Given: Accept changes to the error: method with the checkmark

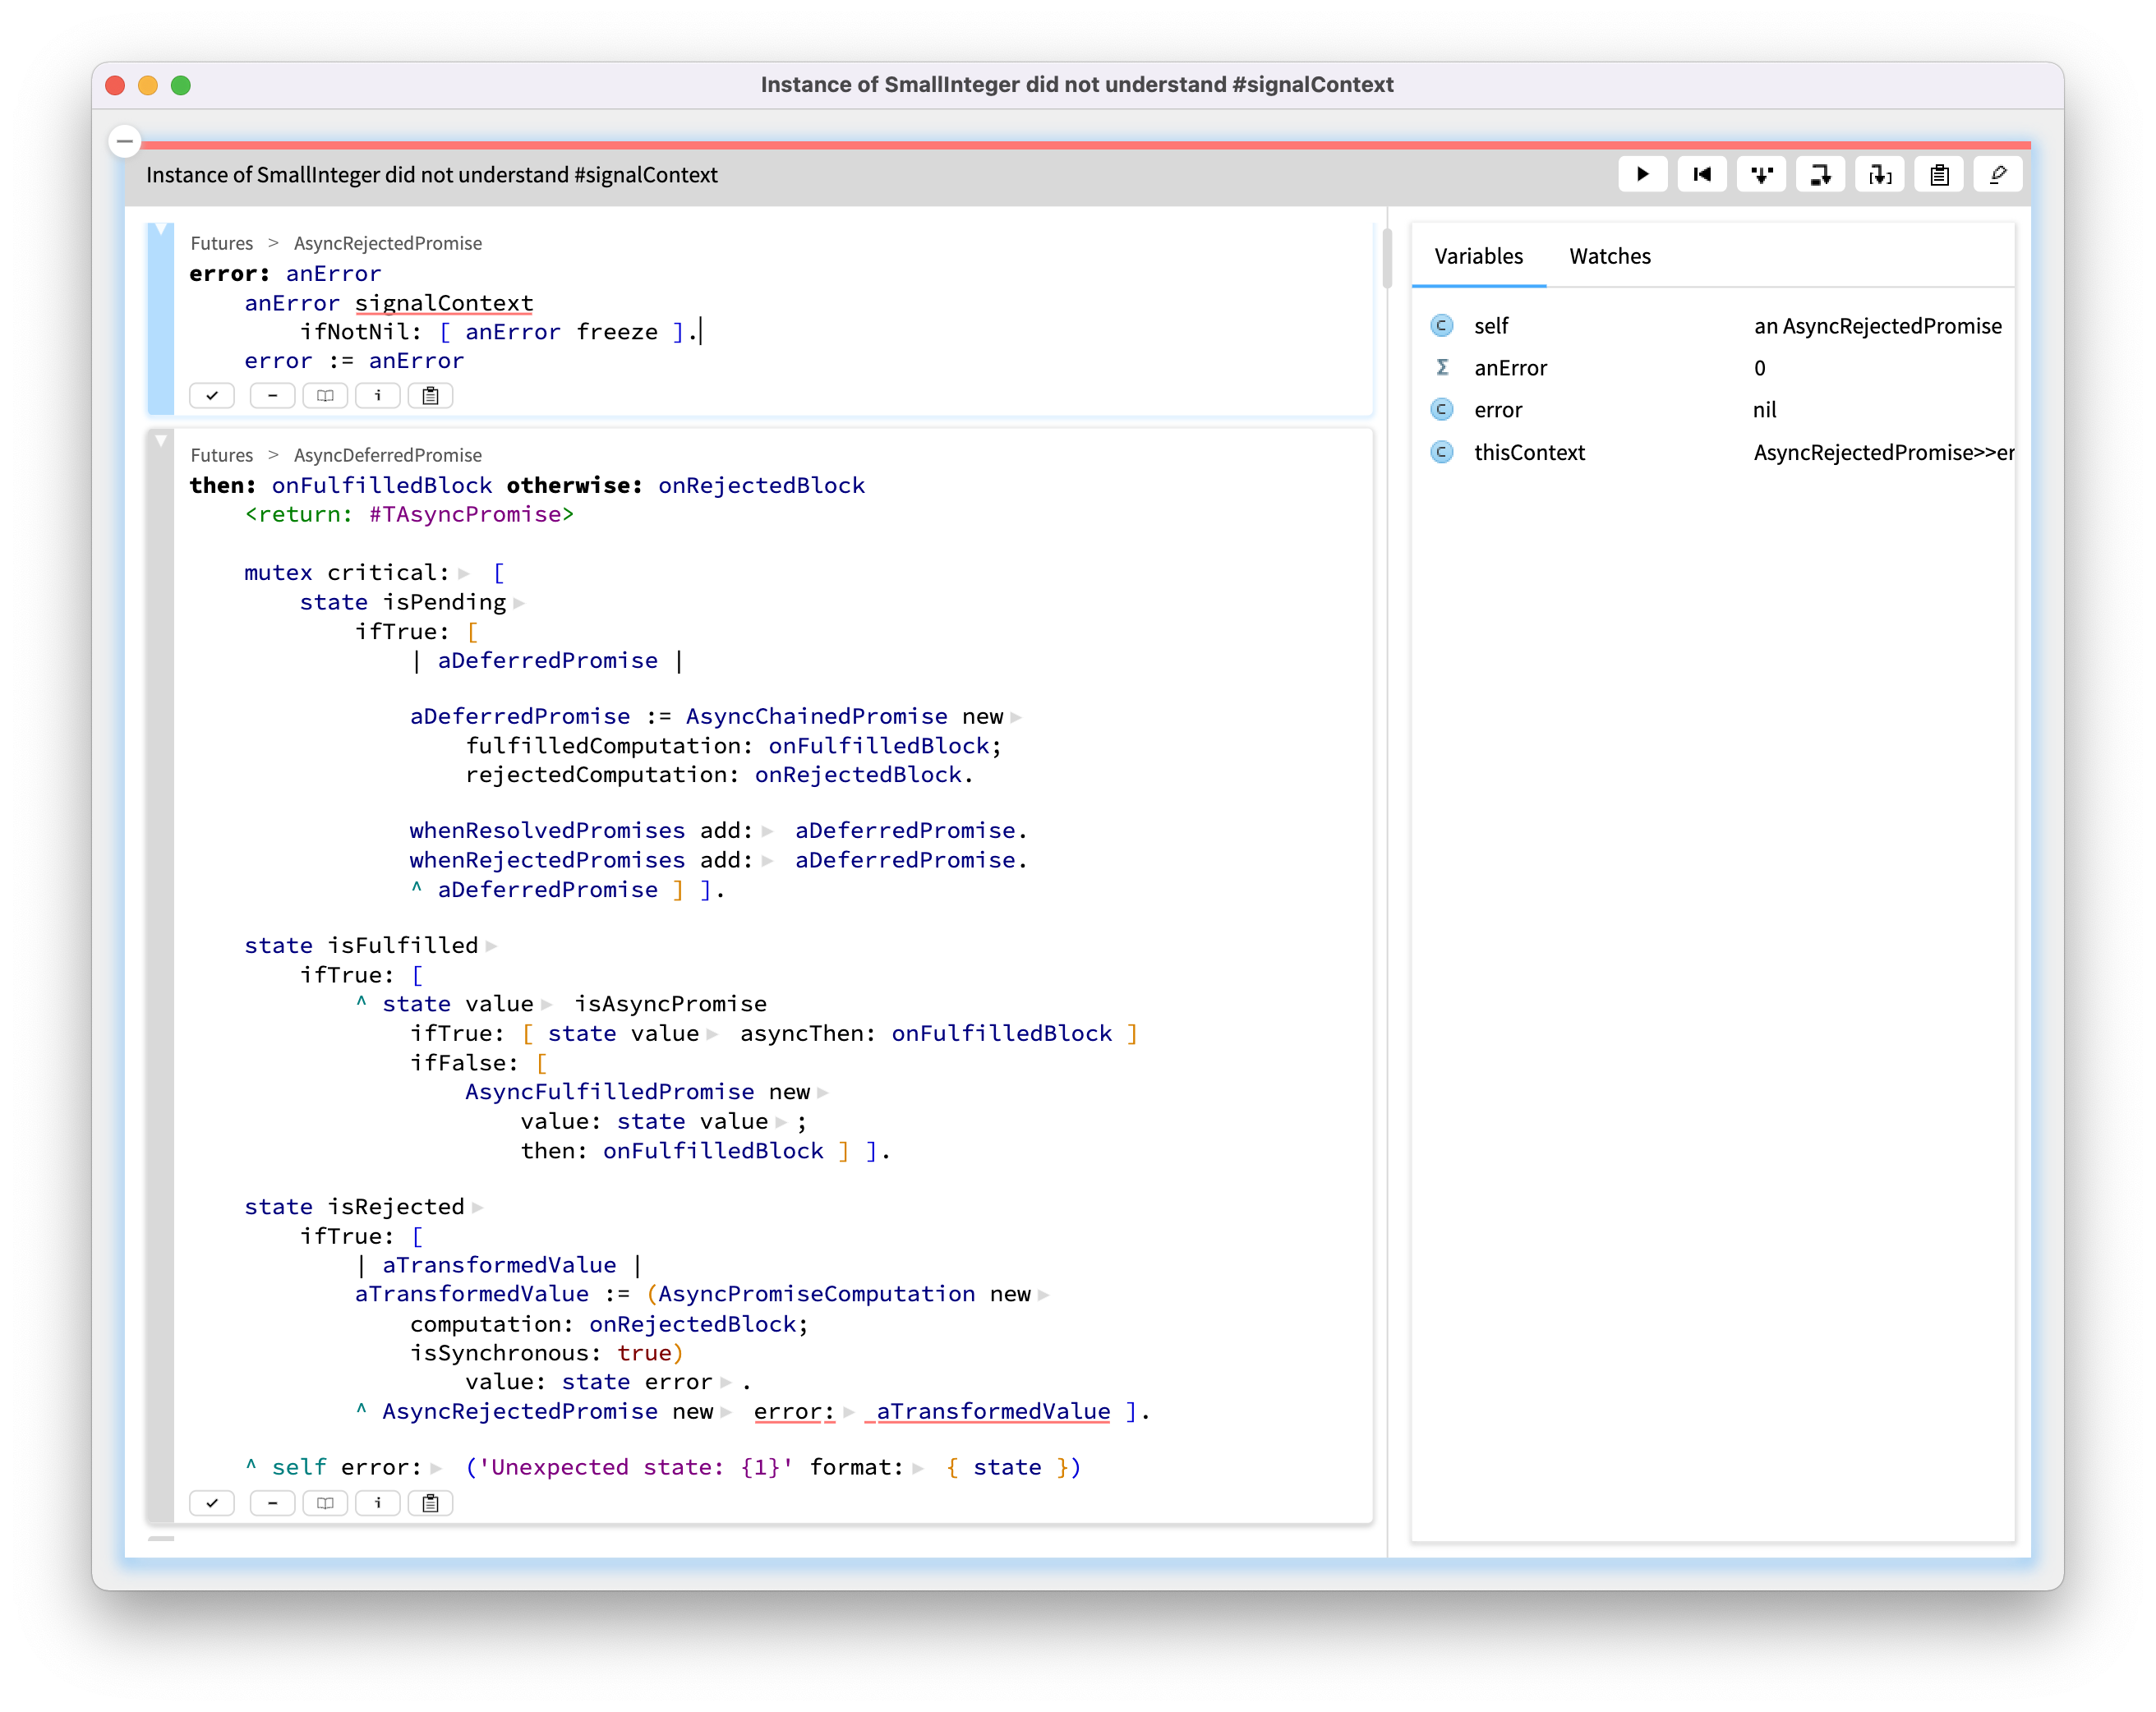Looking at the screenshot, I should pos(211,395).
